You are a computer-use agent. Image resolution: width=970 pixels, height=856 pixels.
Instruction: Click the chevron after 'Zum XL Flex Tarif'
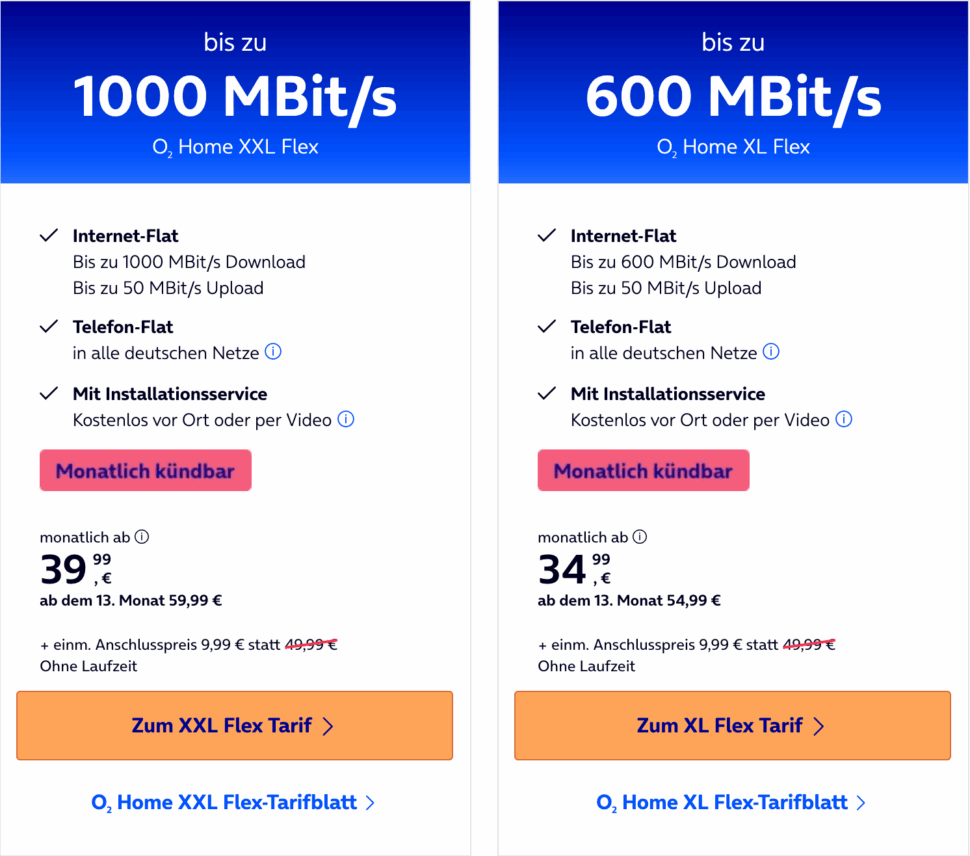click(819, 726)
